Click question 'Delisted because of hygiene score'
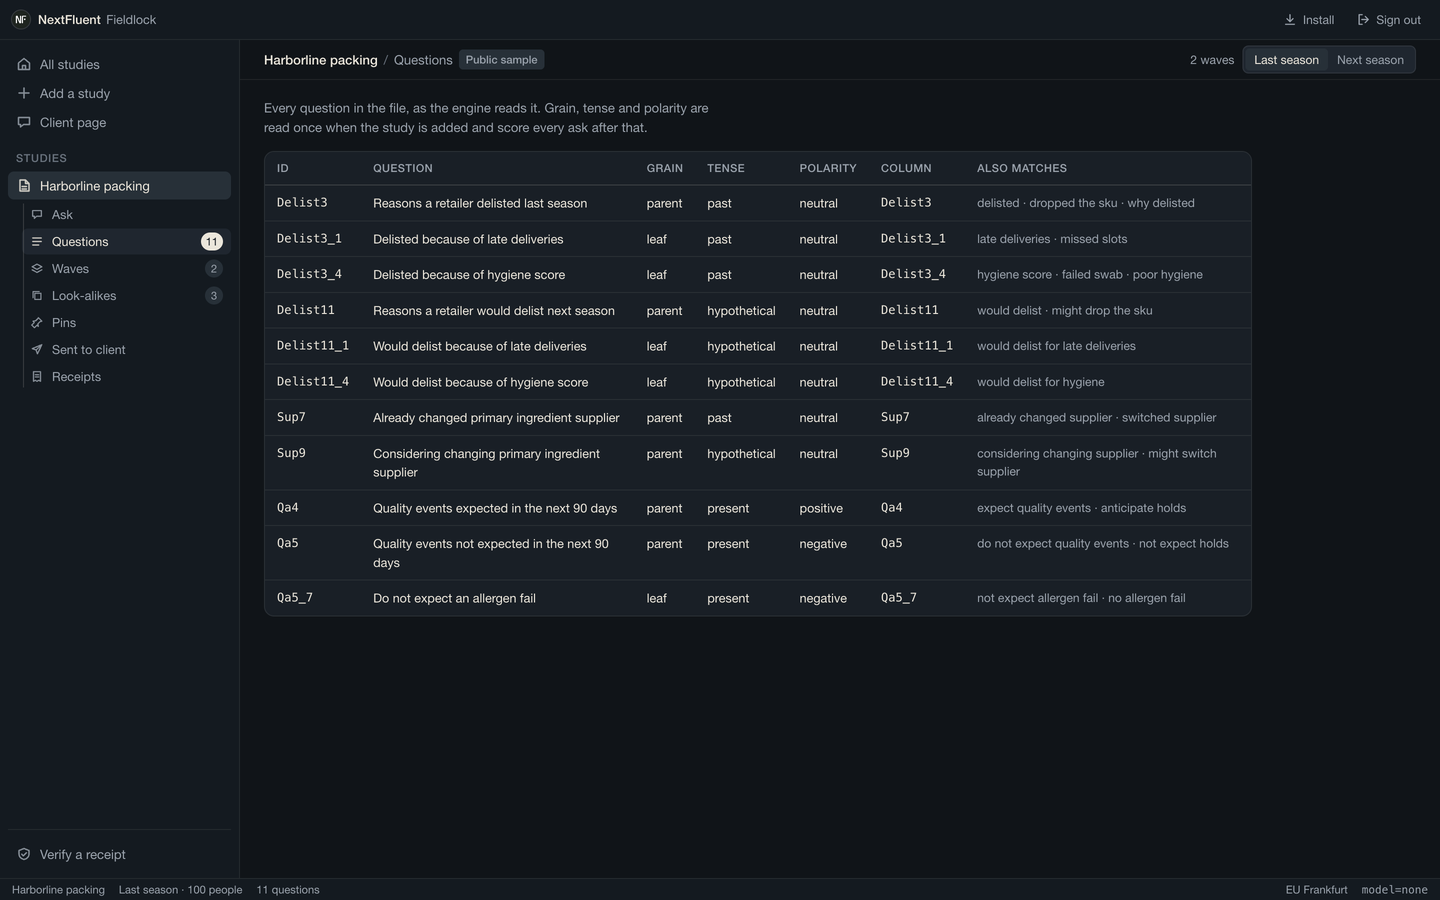Image resolution: width=1440 pixels, height=900 pixels. pyautogui.click(x=469, y=275)
